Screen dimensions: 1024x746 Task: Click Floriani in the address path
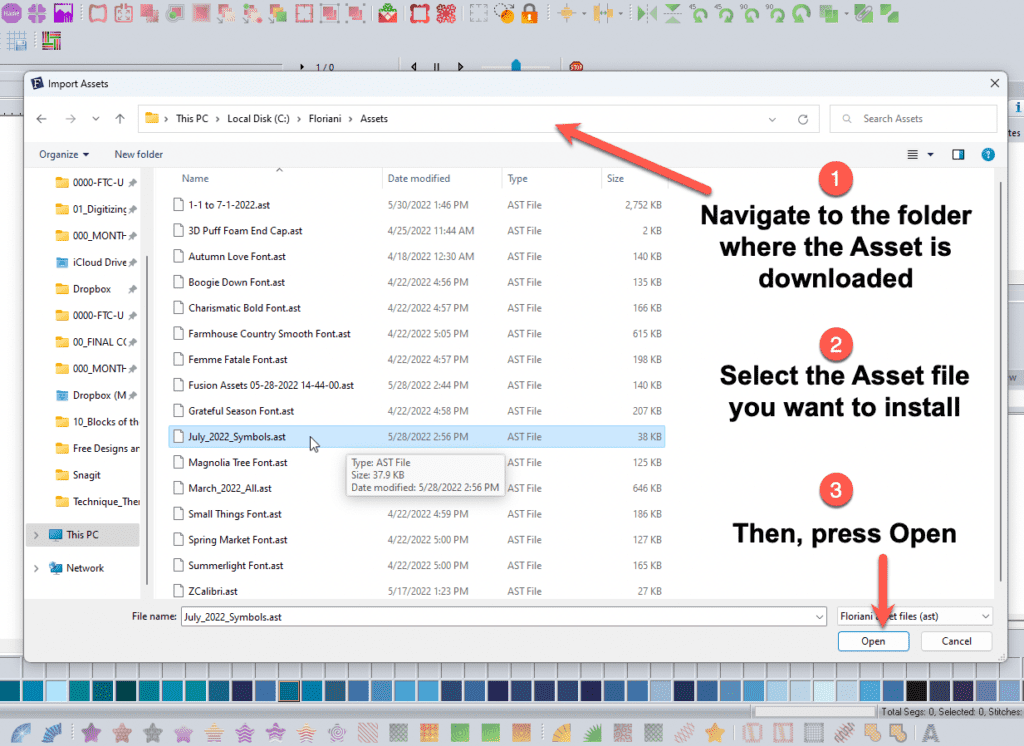point(325,119)
